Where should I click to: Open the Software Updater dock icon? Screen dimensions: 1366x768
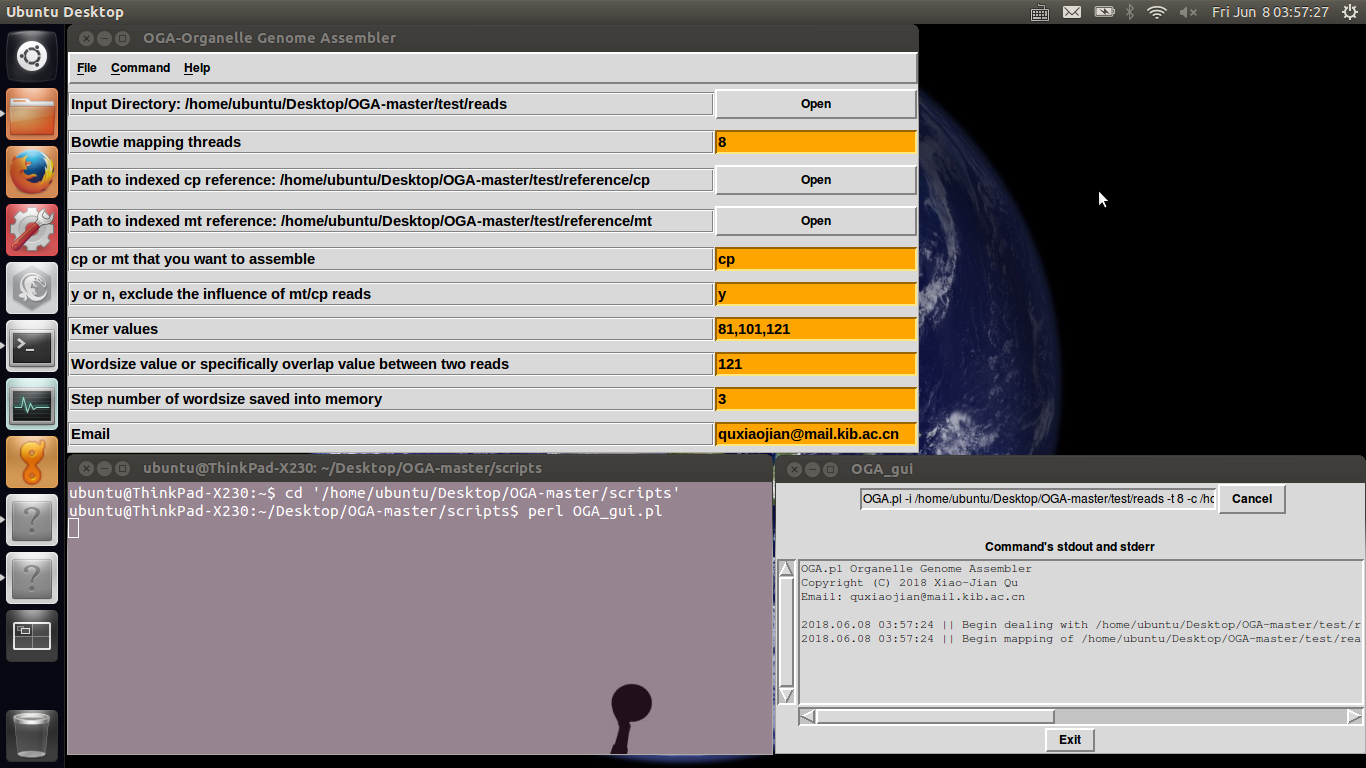click(32, 288)
